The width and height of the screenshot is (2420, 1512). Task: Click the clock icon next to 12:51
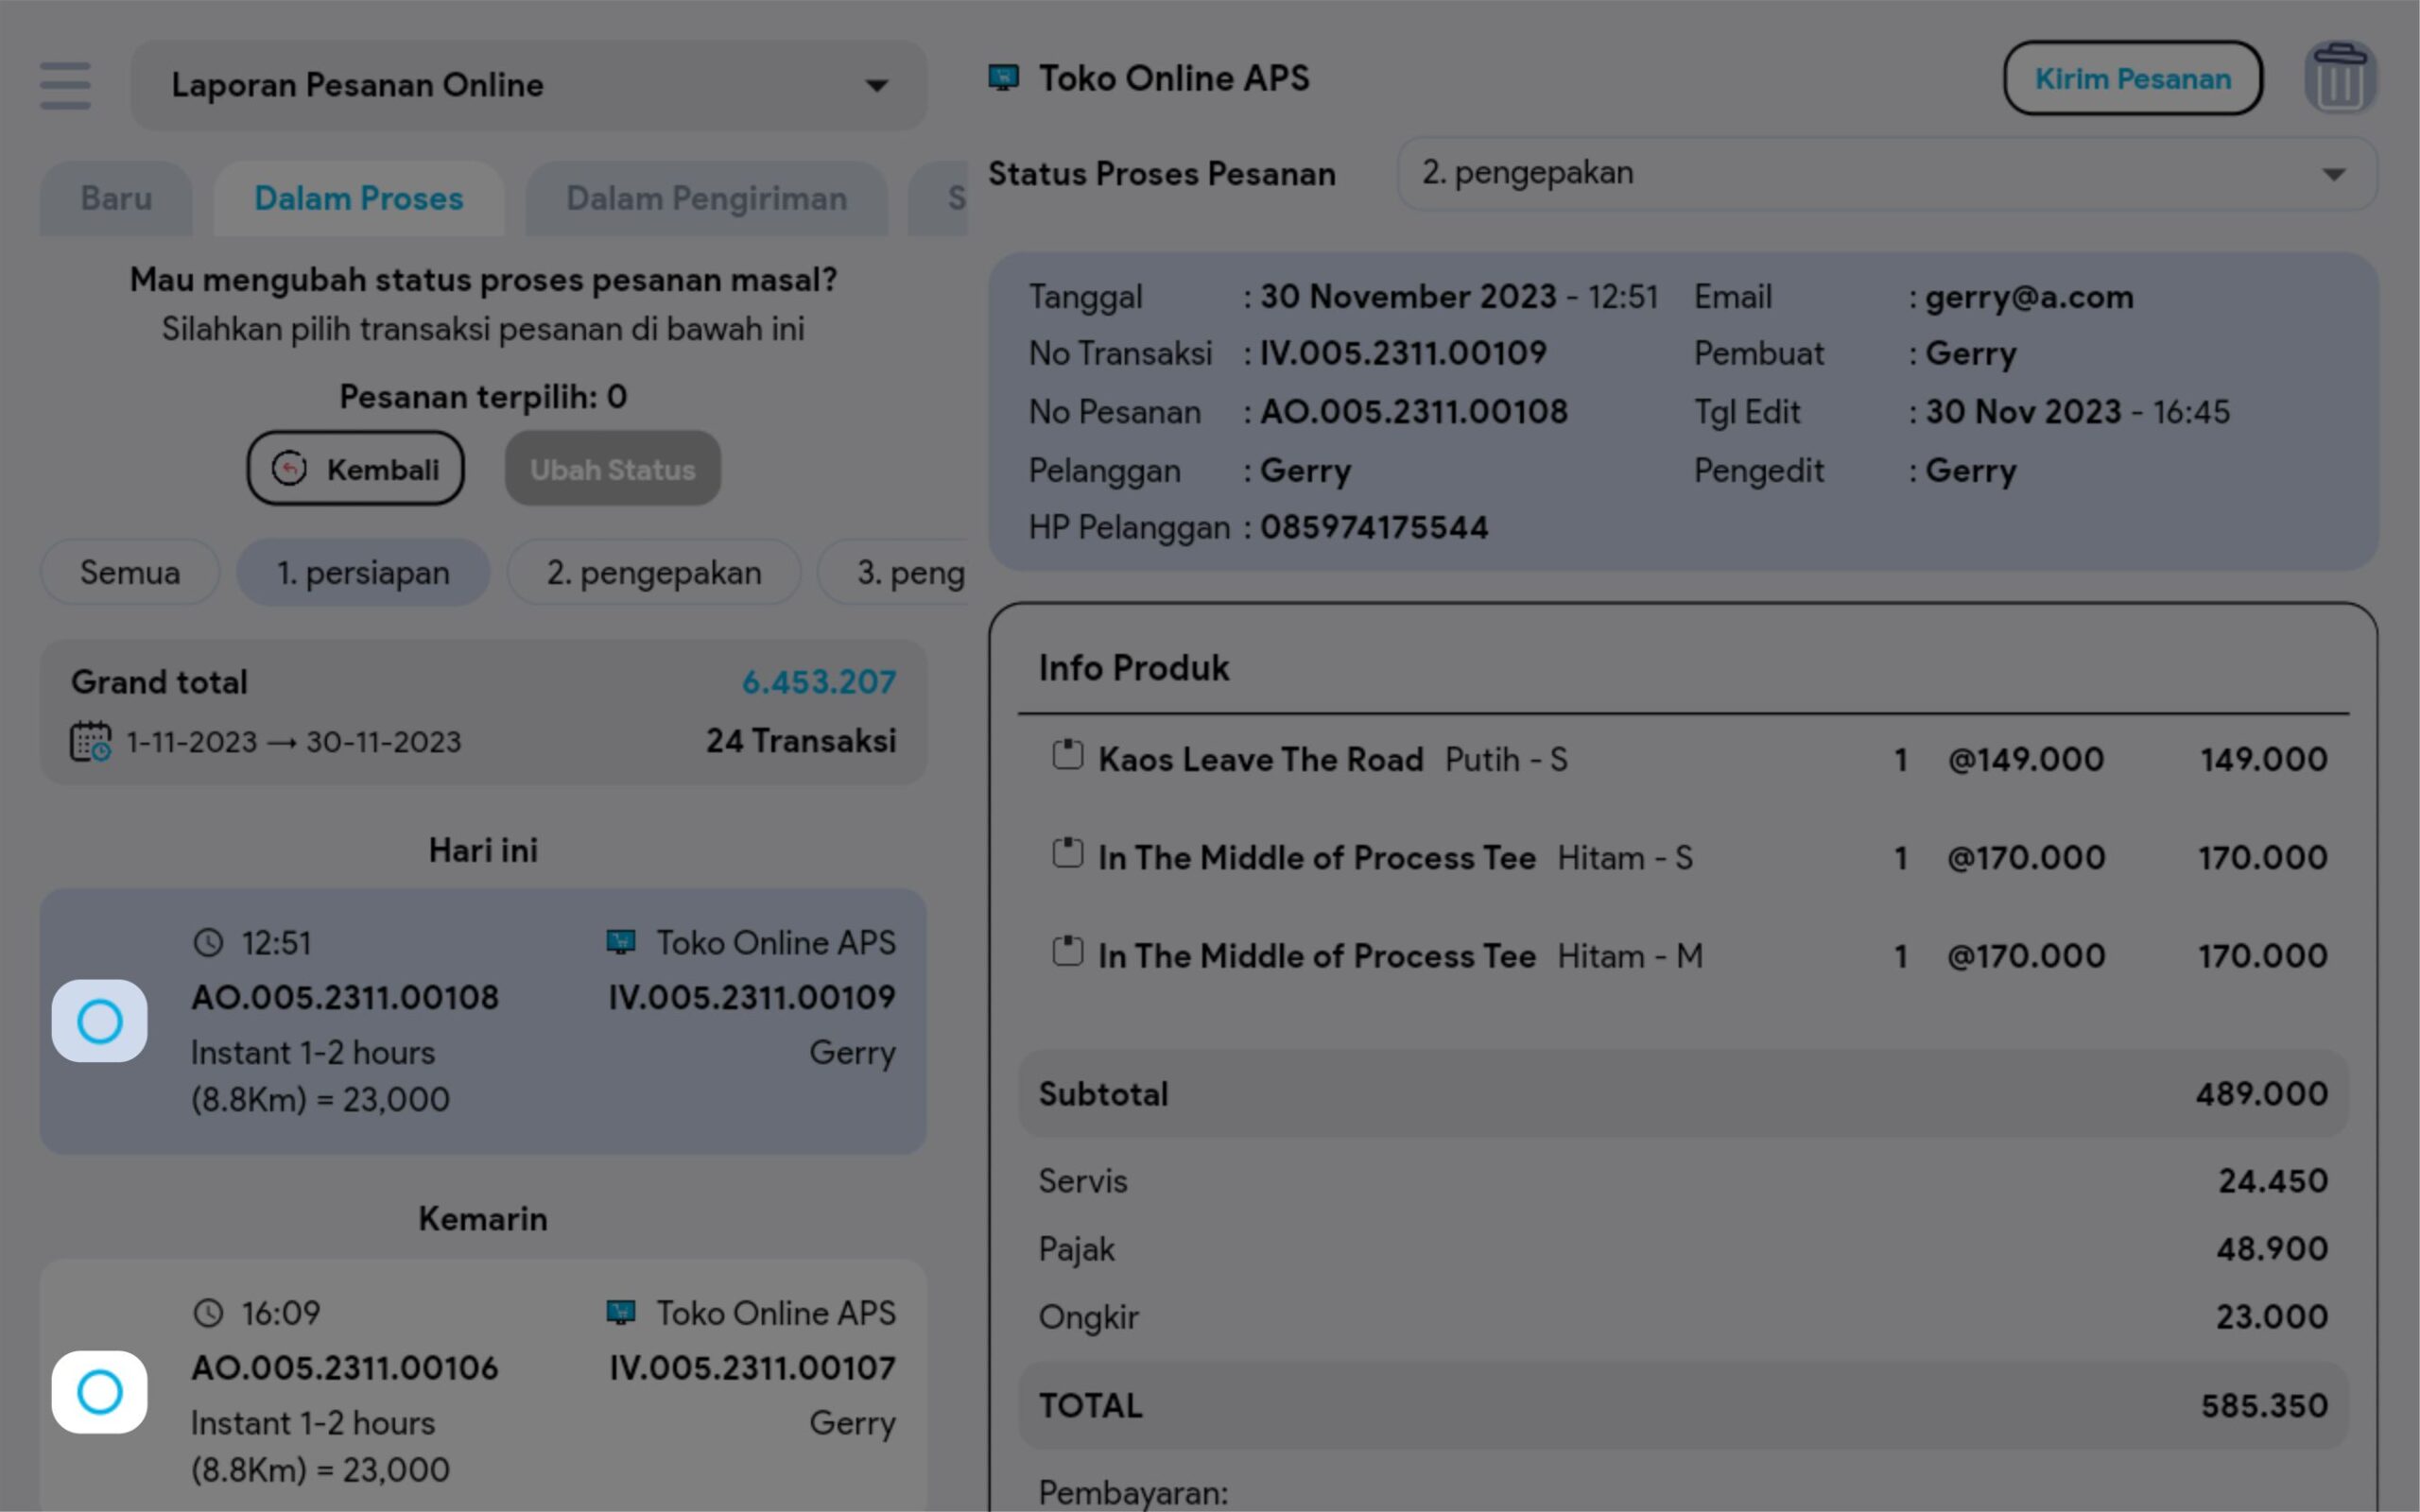[x=208, y=943]
